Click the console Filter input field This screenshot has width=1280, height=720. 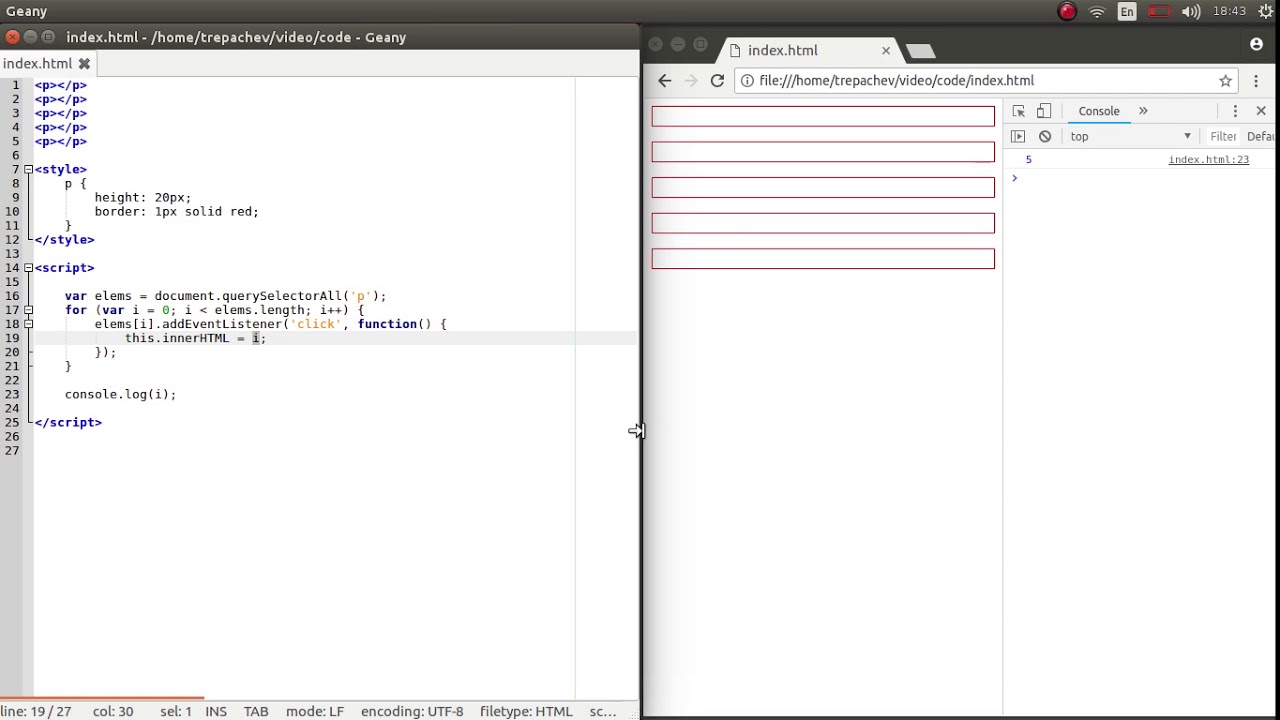tap(1223, 136)
